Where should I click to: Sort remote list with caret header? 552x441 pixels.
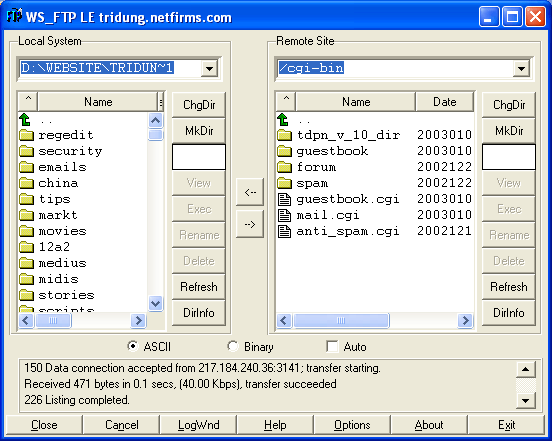pos(286,101)
